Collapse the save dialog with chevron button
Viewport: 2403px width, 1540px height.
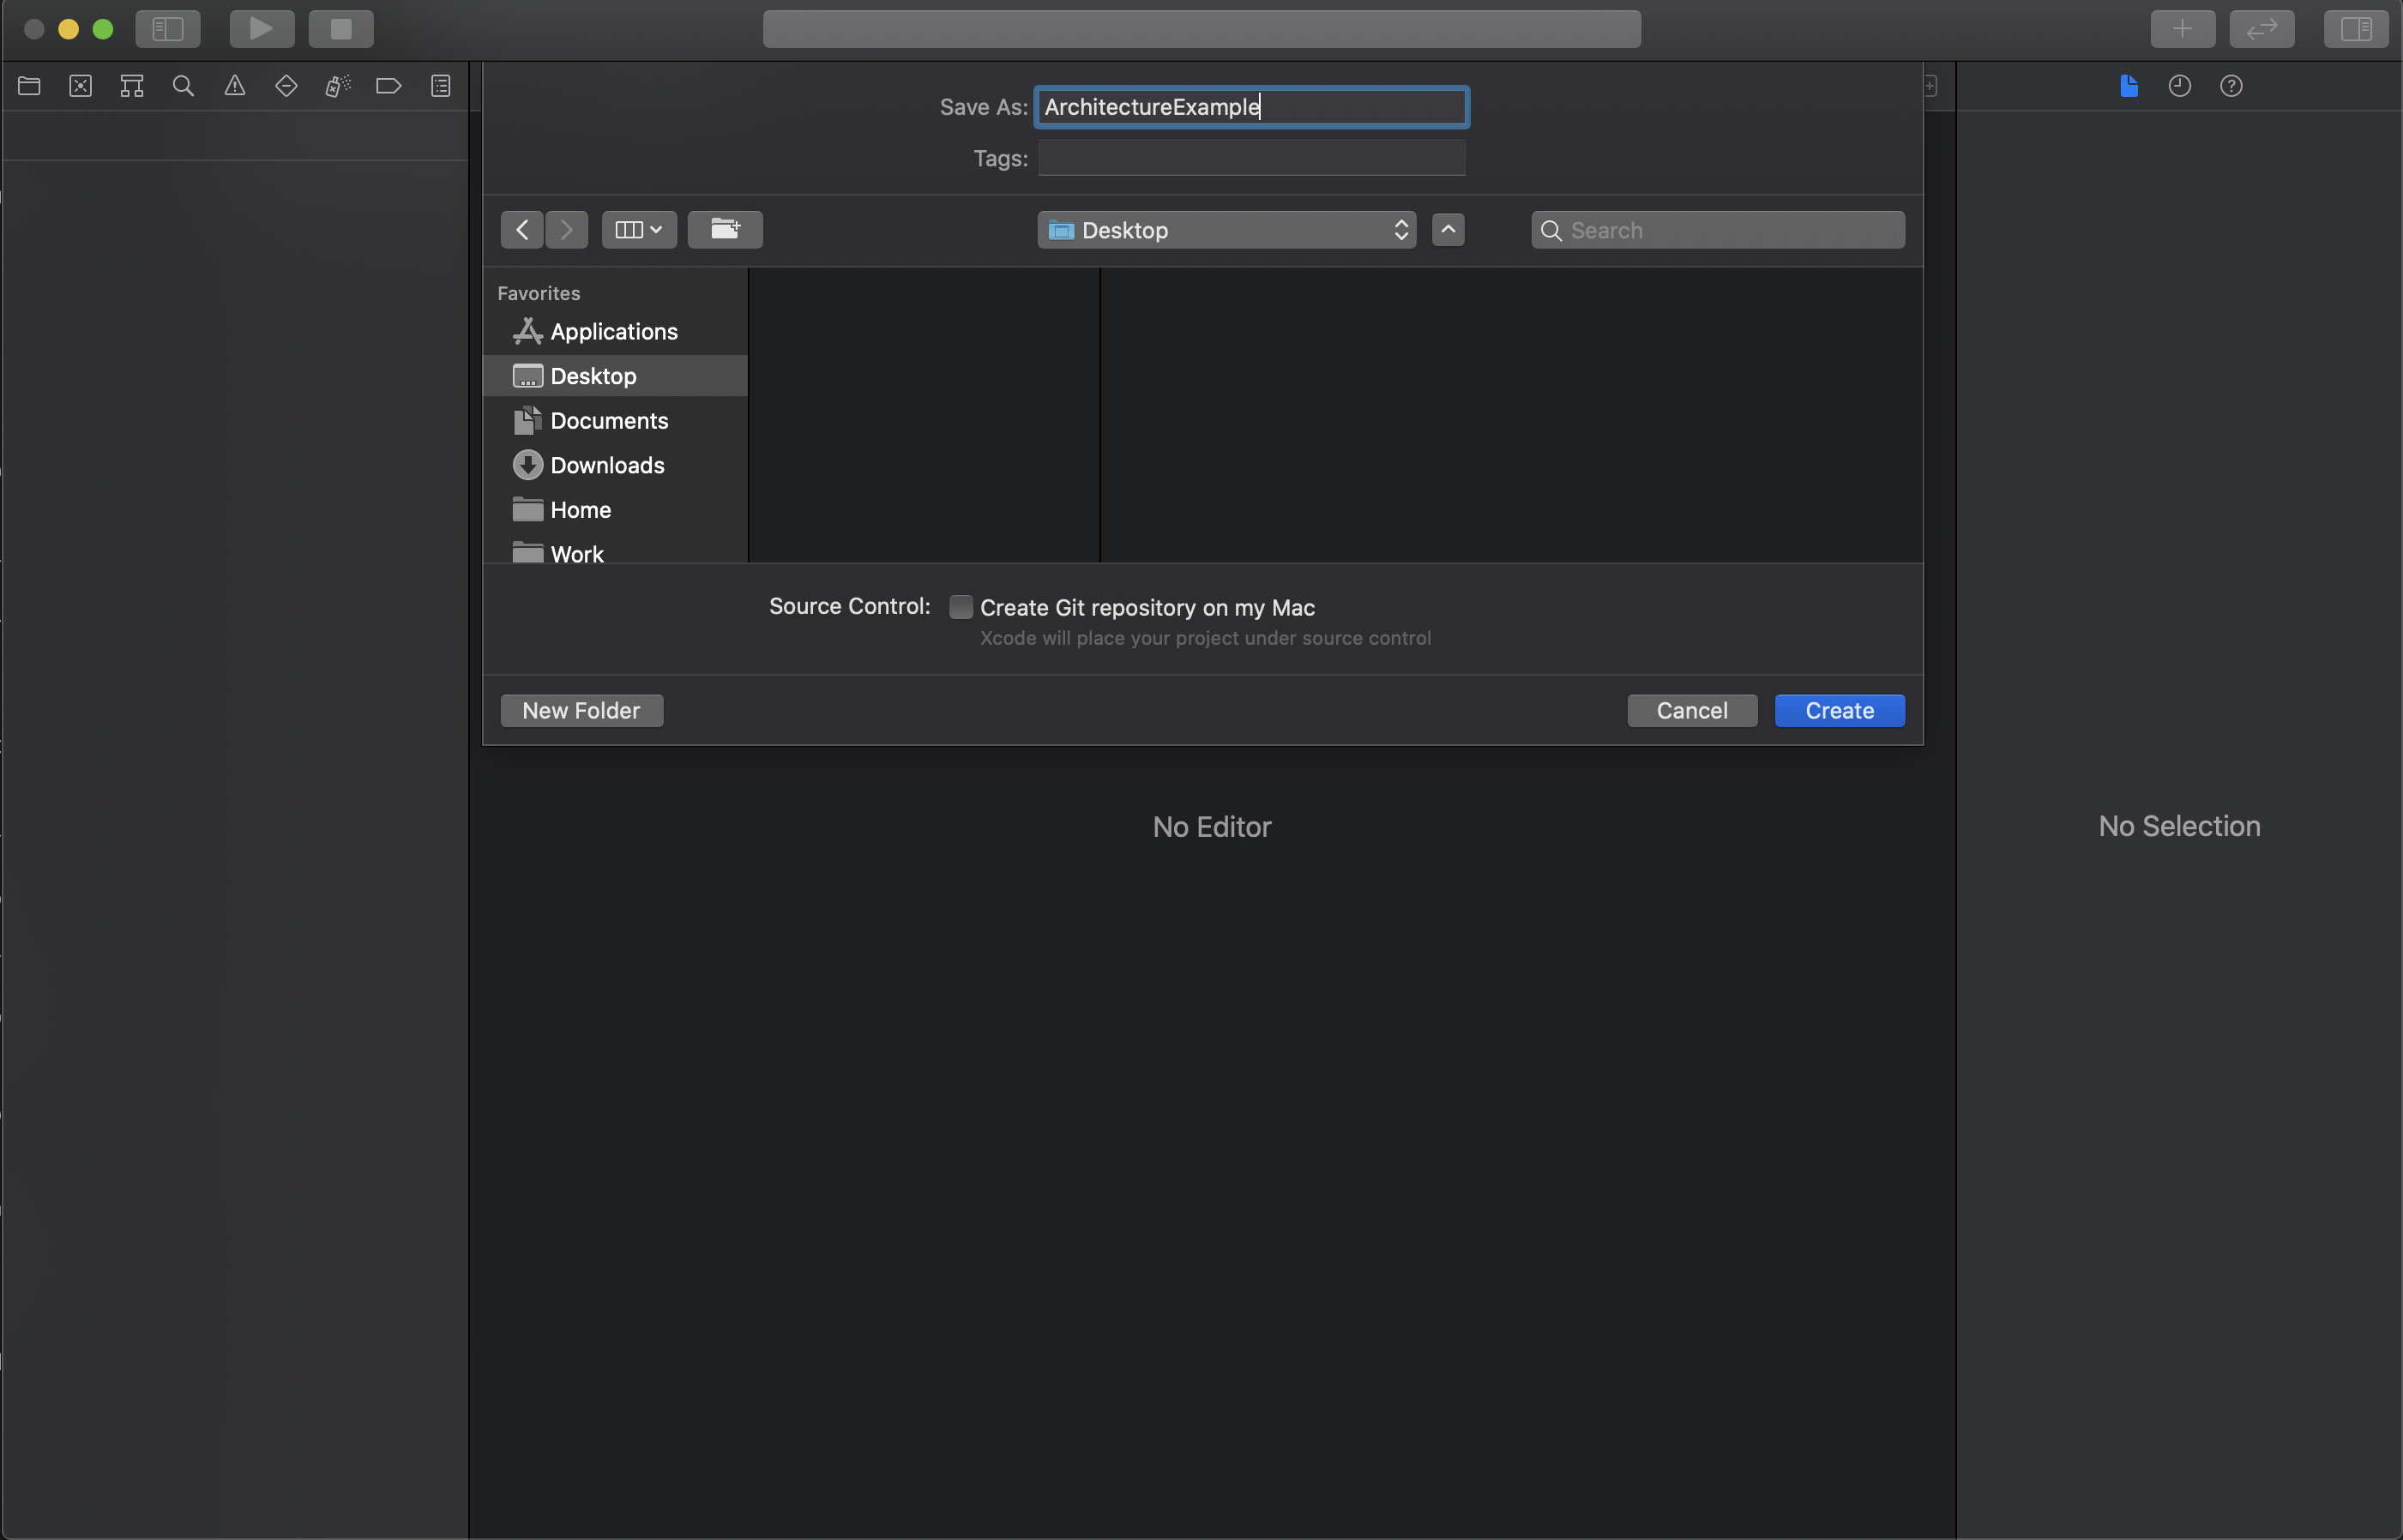(1448, 230)
